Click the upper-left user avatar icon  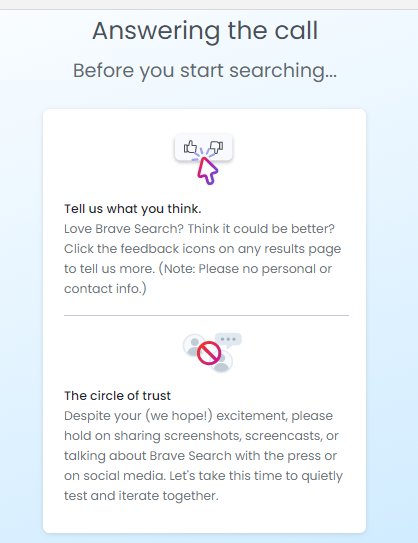(192, 345)
